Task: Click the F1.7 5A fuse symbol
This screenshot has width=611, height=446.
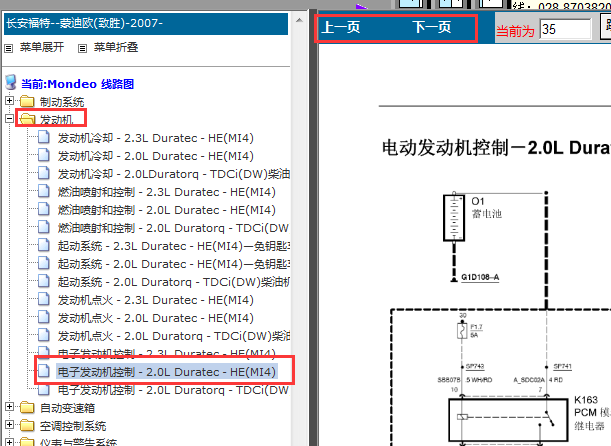Action: 462,331
